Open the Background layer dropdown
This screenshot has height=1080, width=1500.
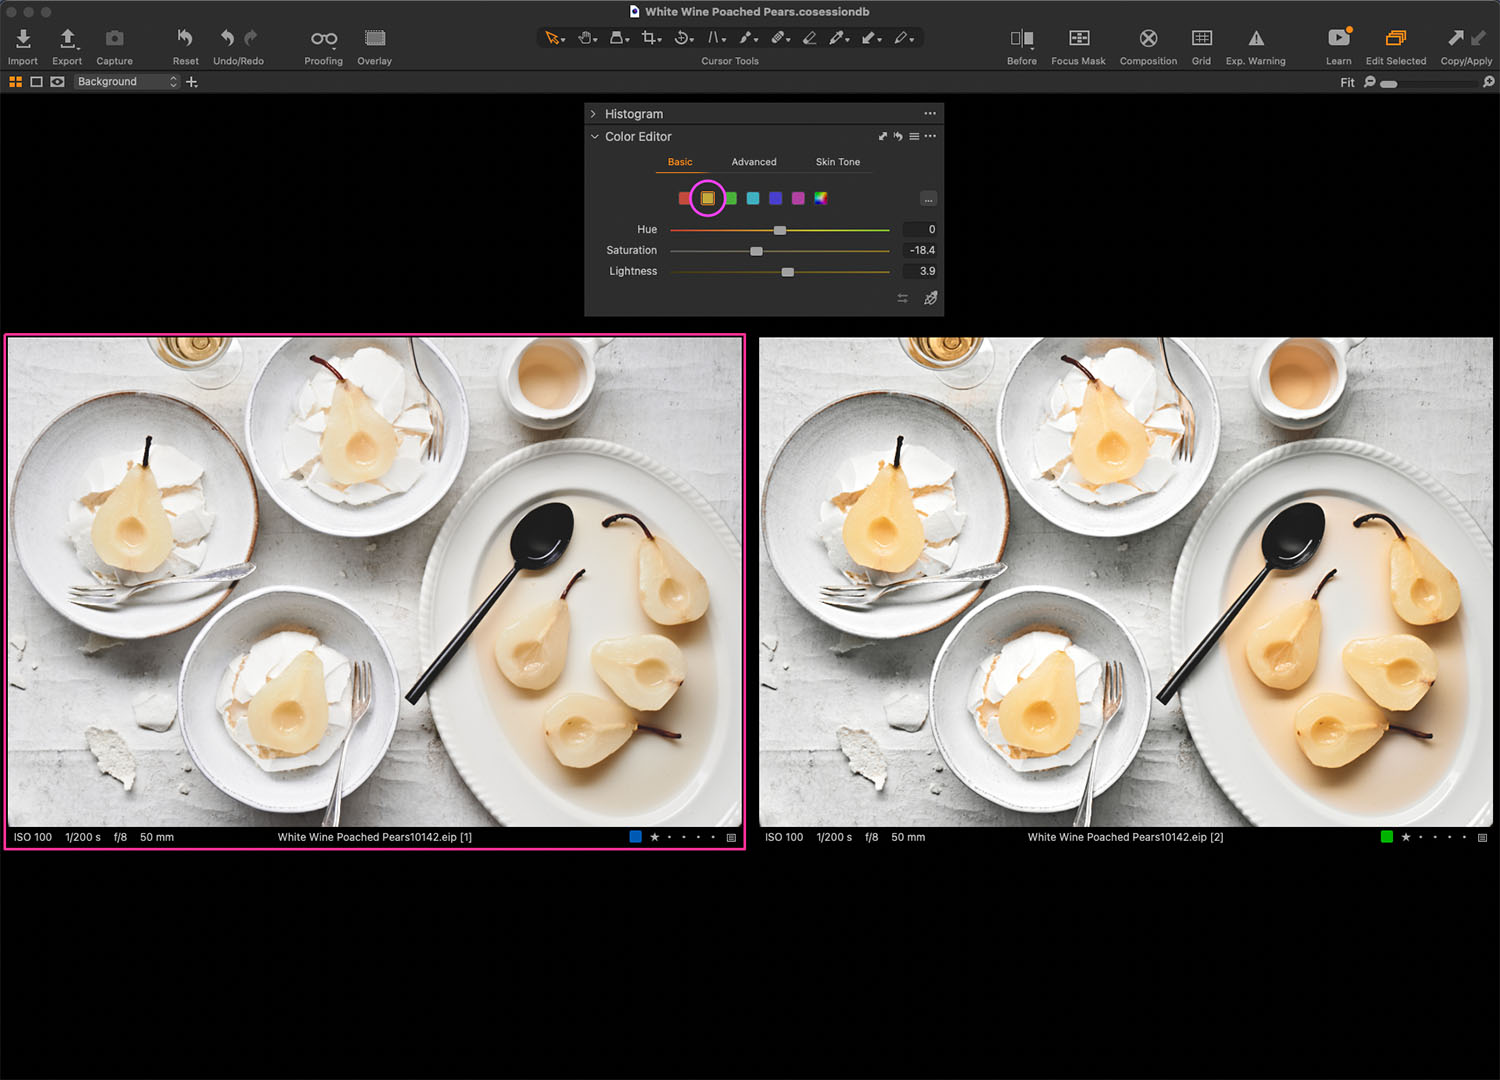[x=127, y=82]
